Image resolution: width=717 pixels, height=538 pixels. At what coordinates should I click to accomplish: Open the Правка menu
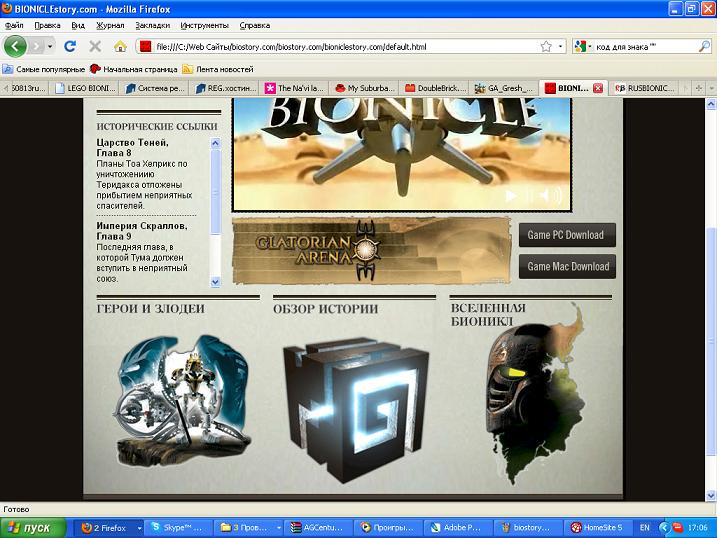(47, 26)
